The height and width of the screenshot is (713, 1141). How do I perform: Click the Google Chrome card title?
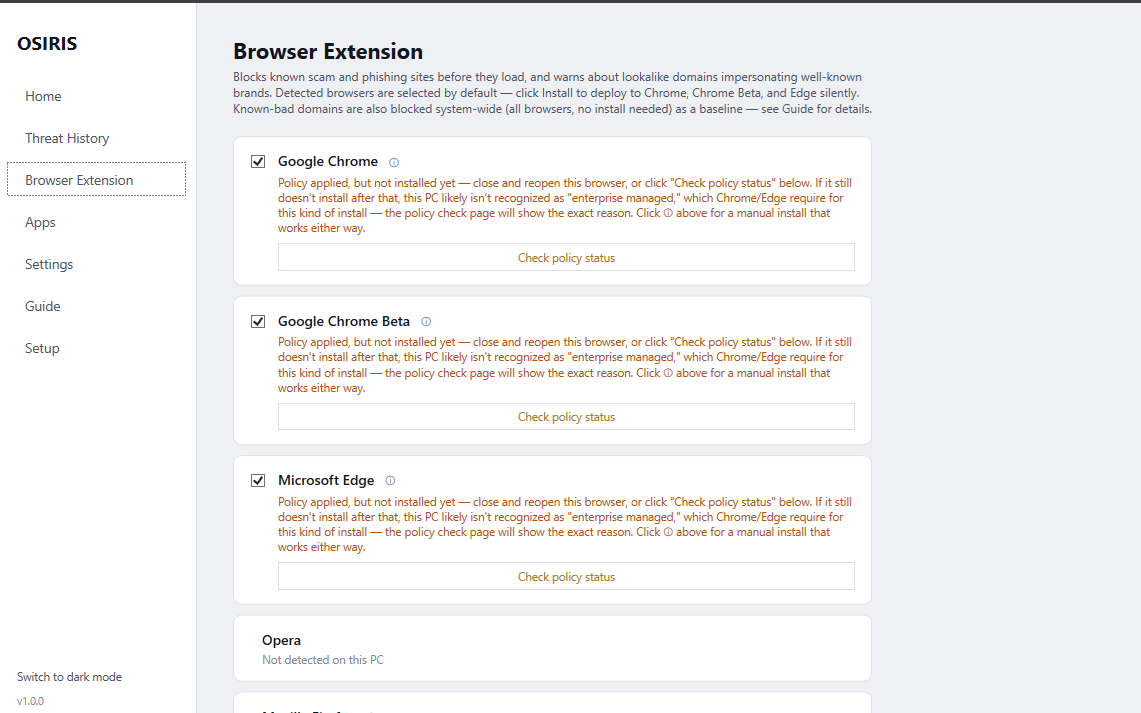click(x=327, y=162)
